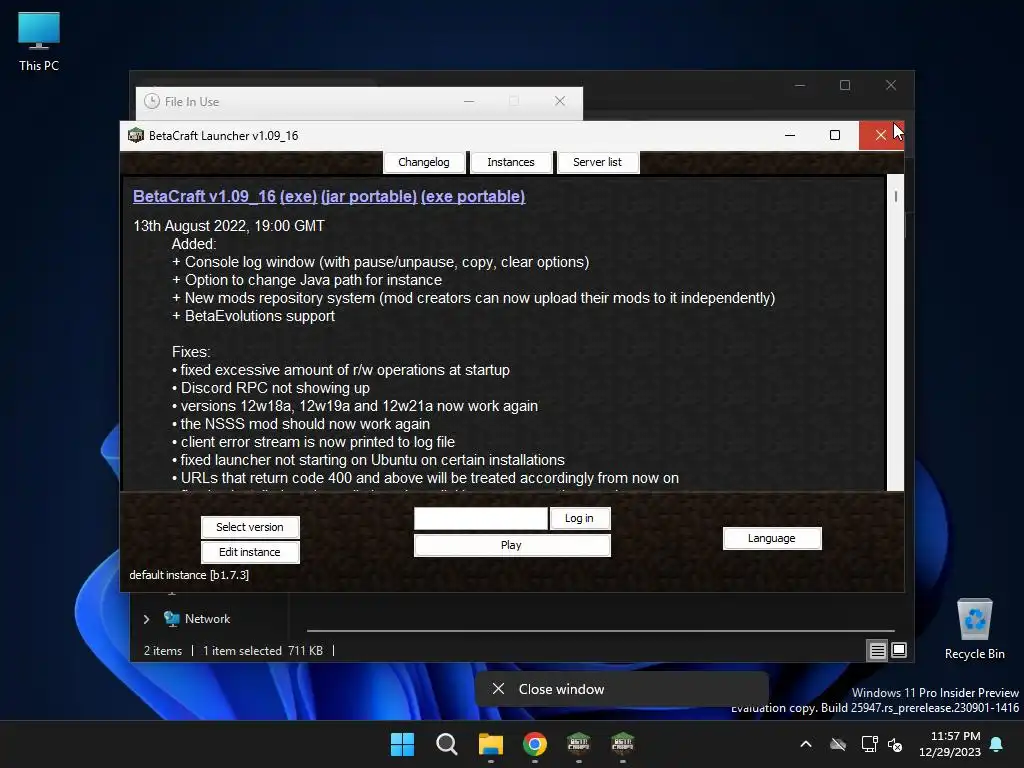This screenshot has width=1024, height=768.
Task: Click the username input field
Action: (x=481, y=519)
